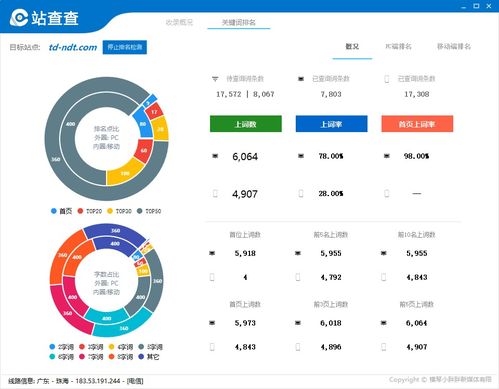Screen dimensions: 499x389
Task: Click the PC icon beside 78.00%
Action: pos(301,156)
